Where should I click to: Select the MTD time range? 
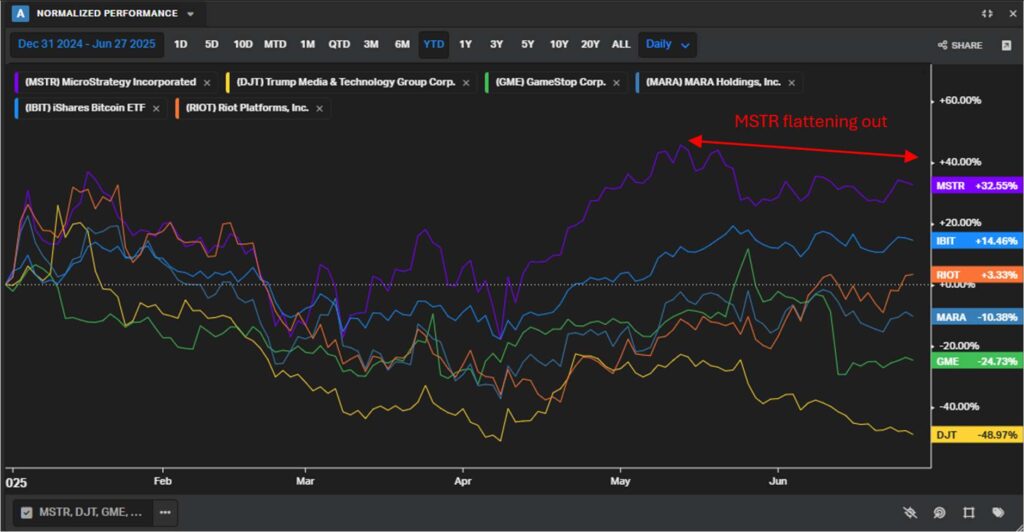point(275,44)
